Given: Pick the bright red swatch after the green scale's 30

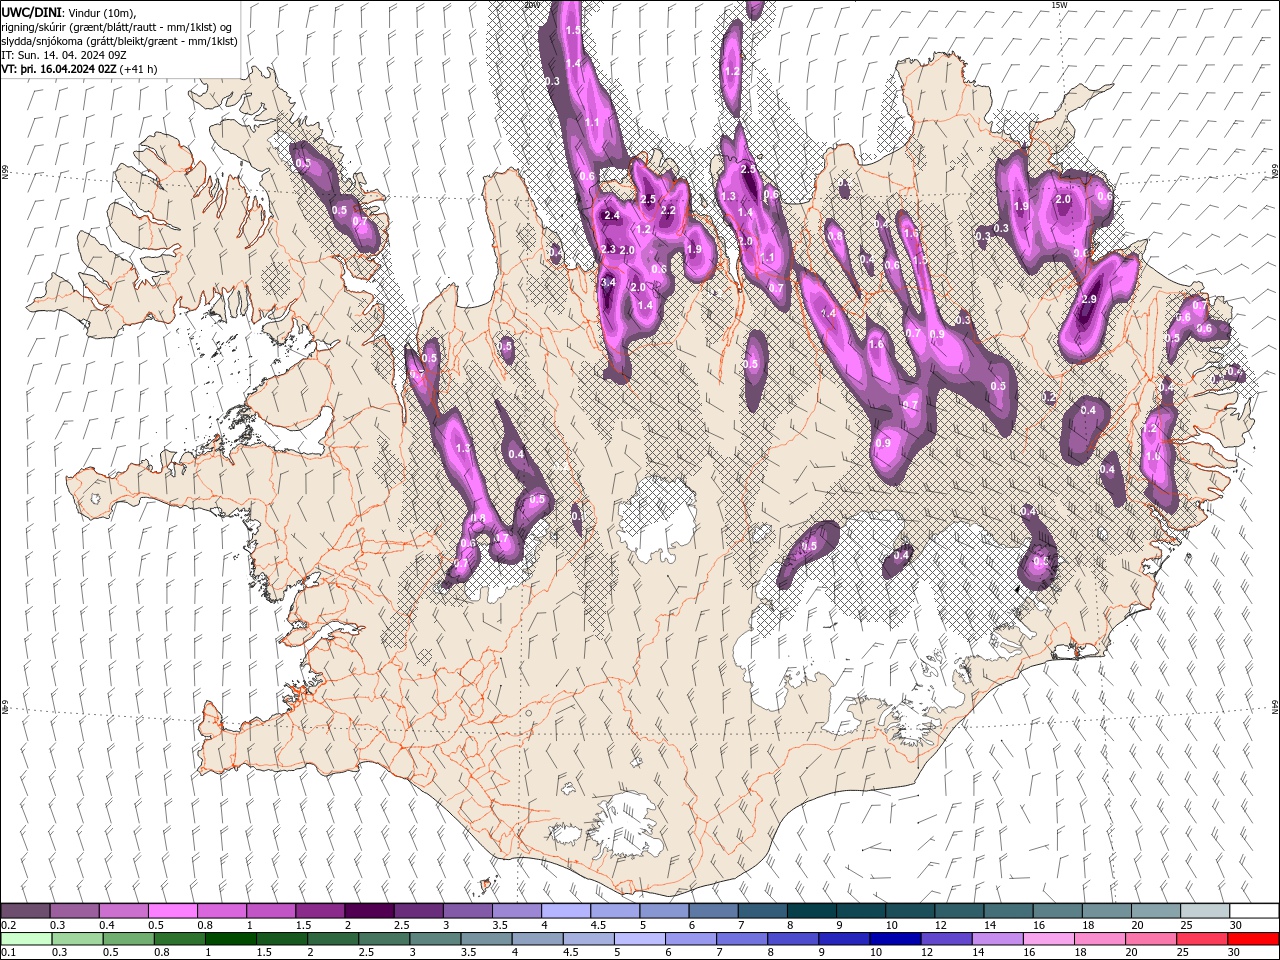Looking at the screenshot, I should coord(1252,939).
